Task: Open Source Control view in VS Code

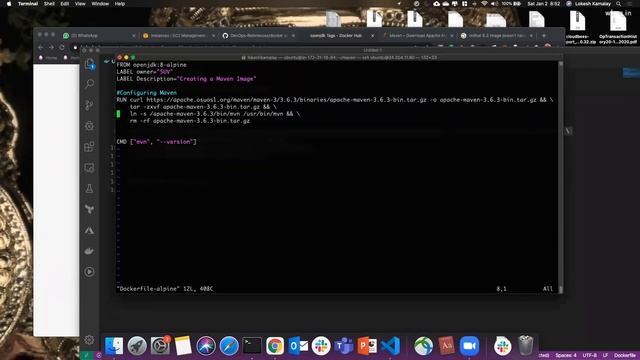Action: pyautogui.click(x=89, y=105)
